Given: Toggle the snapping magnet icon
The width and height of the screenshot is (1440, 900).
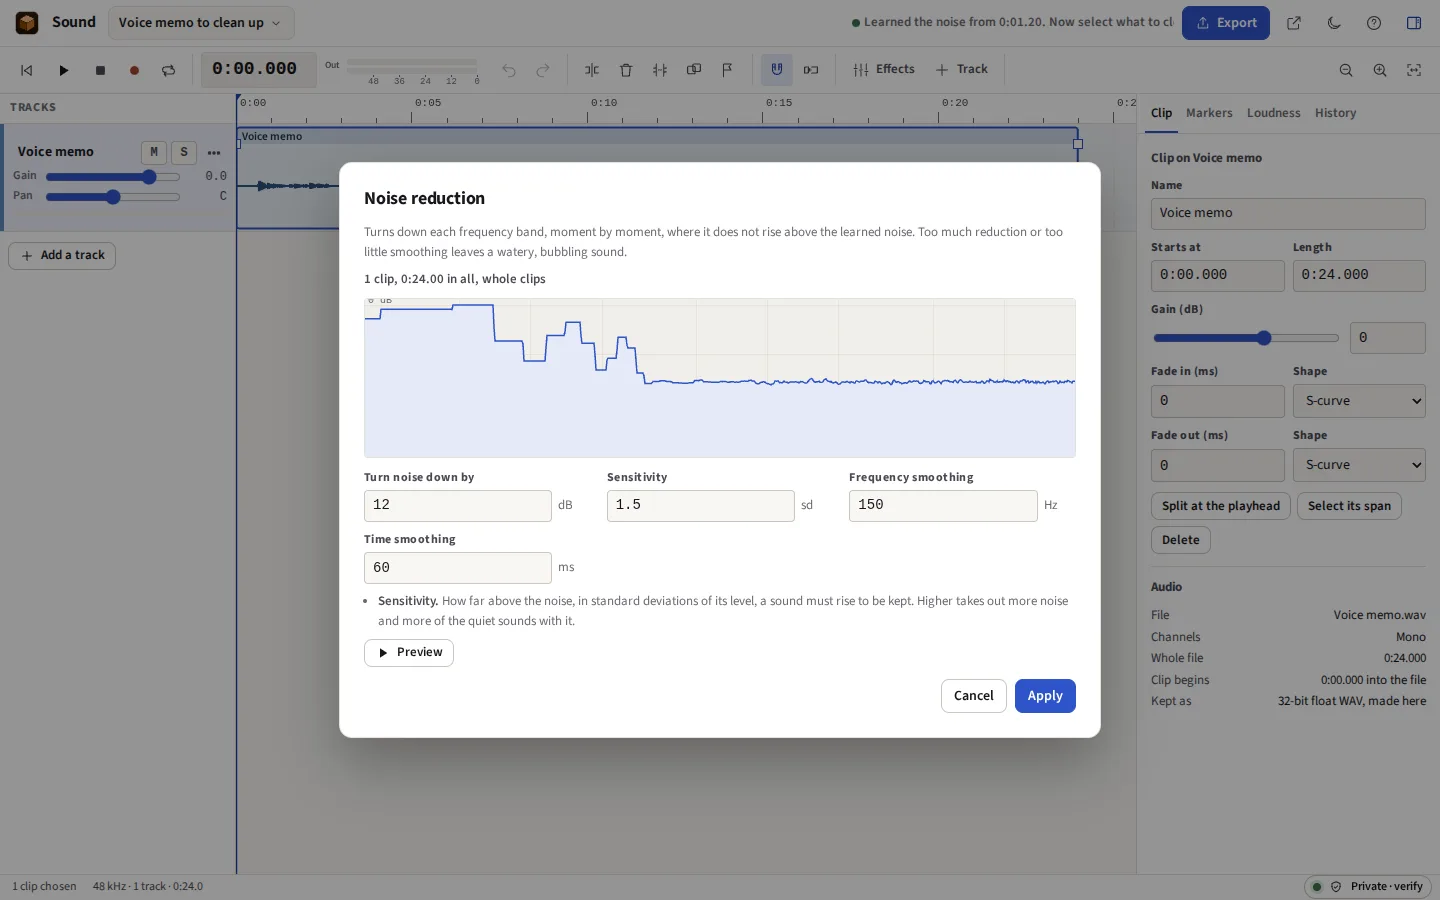Looking at the screenshot, I should coord(777,70).
